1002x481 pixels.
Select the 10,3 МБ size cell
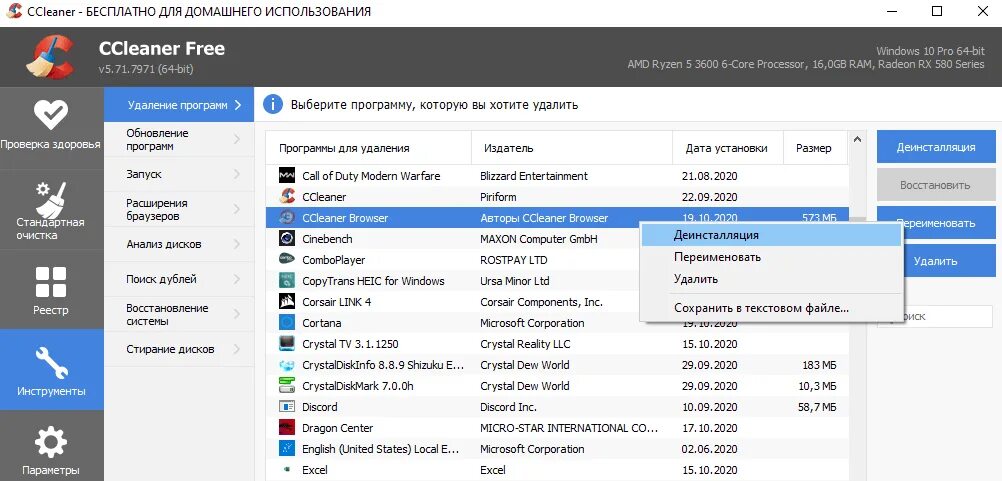pos(817,386)
